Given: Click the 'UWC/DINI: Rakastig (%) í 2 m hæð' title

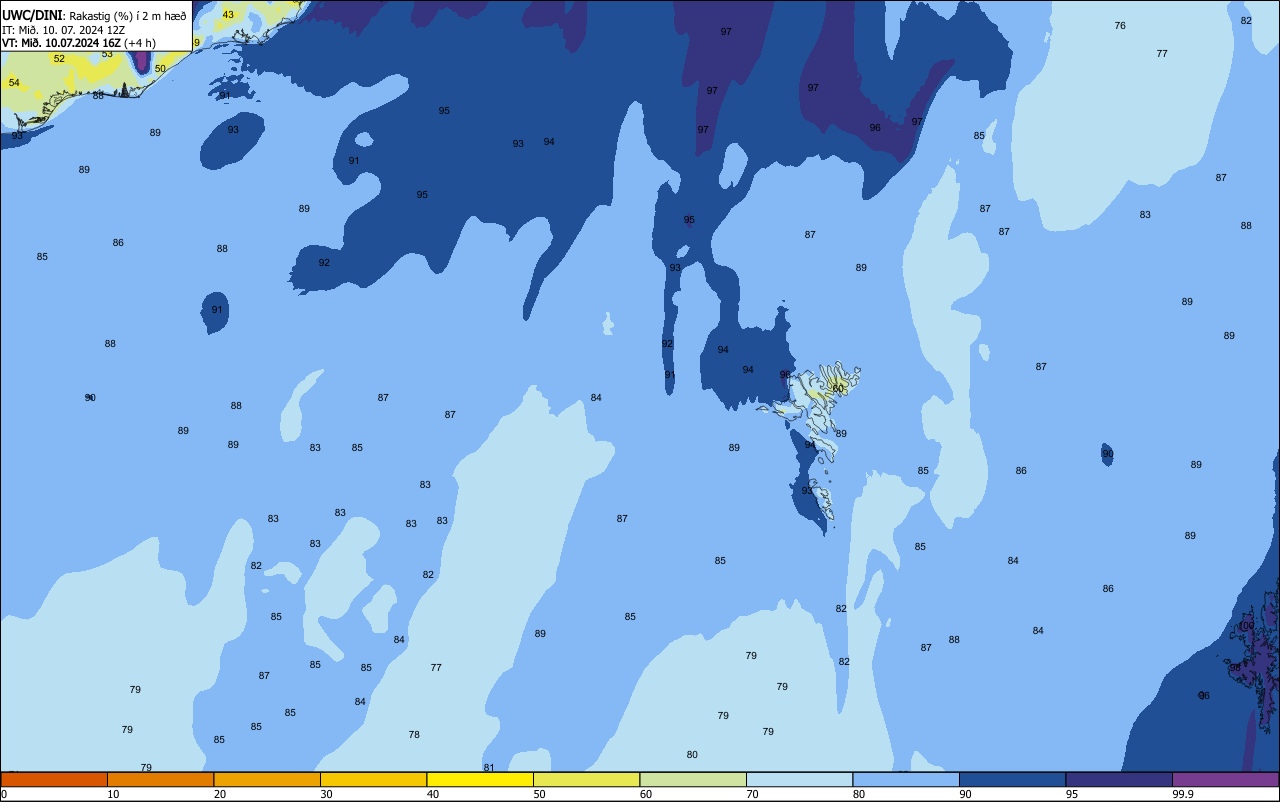Looking at the screenshot, I should point(94,16).
